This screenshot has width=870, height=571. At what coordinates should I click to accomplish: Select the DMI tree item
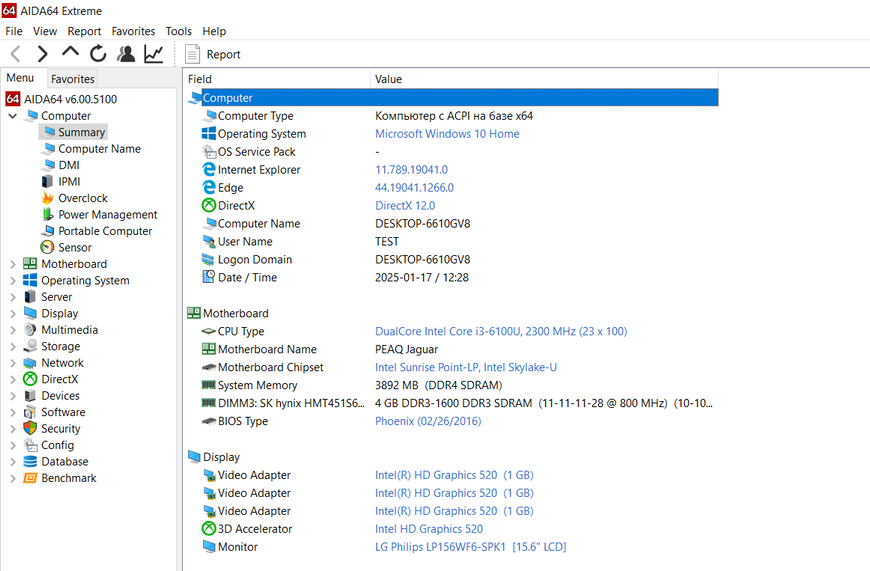(69, 165)
